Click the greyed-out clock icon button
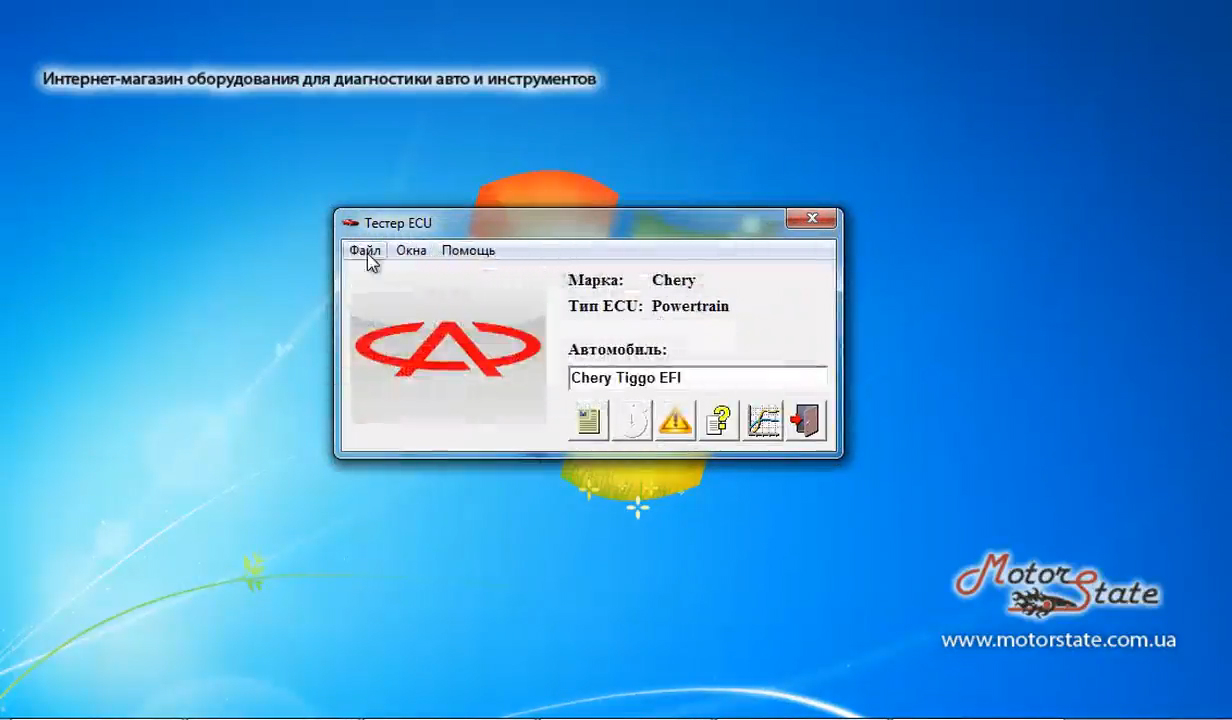Screen dimensions: 1232x720 [x=632, y=420]
